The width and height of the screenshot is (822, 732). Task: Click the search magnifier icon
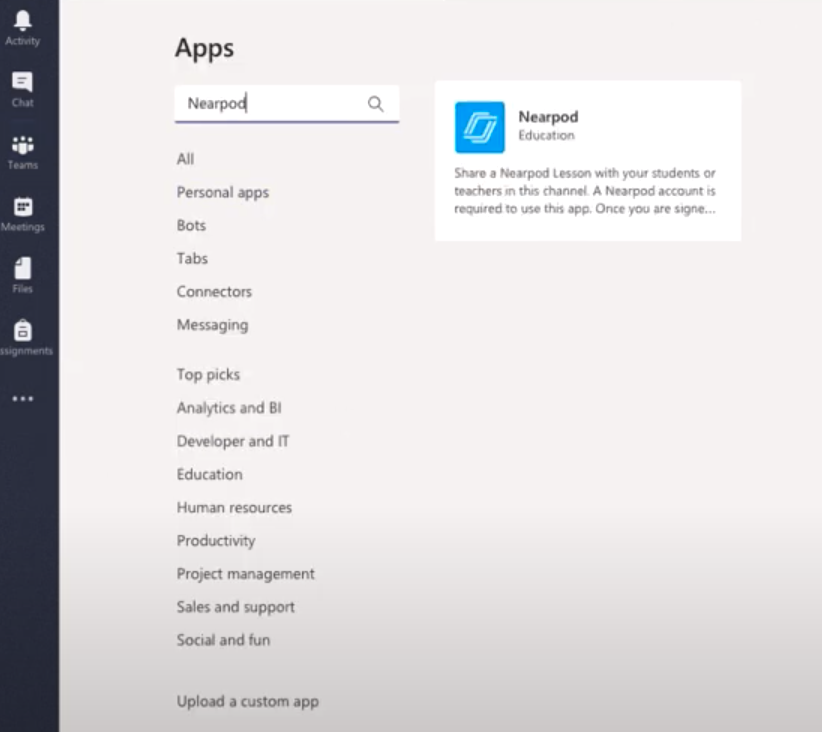tap(376, 104)
